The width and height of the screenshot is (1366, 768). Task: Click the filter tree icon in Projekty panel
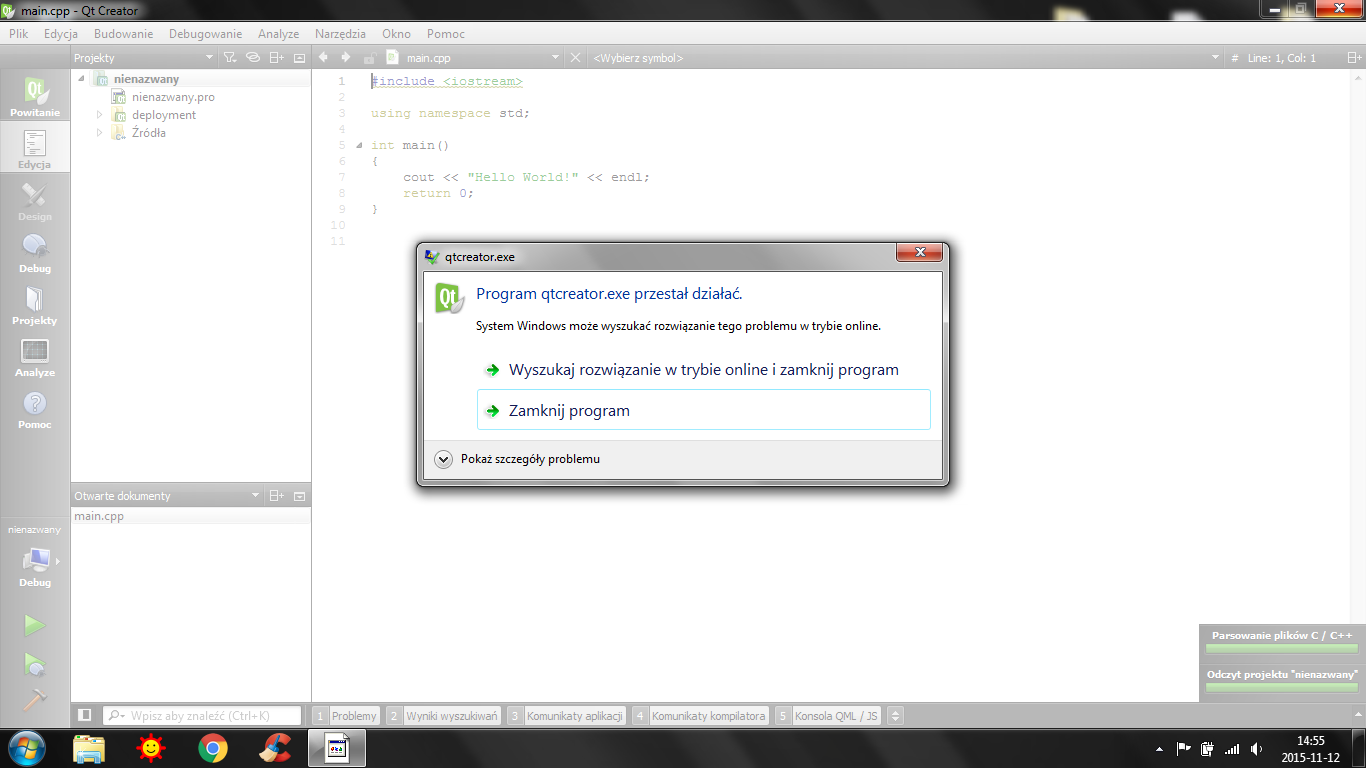pyautogui.click(x=230, y=58)
